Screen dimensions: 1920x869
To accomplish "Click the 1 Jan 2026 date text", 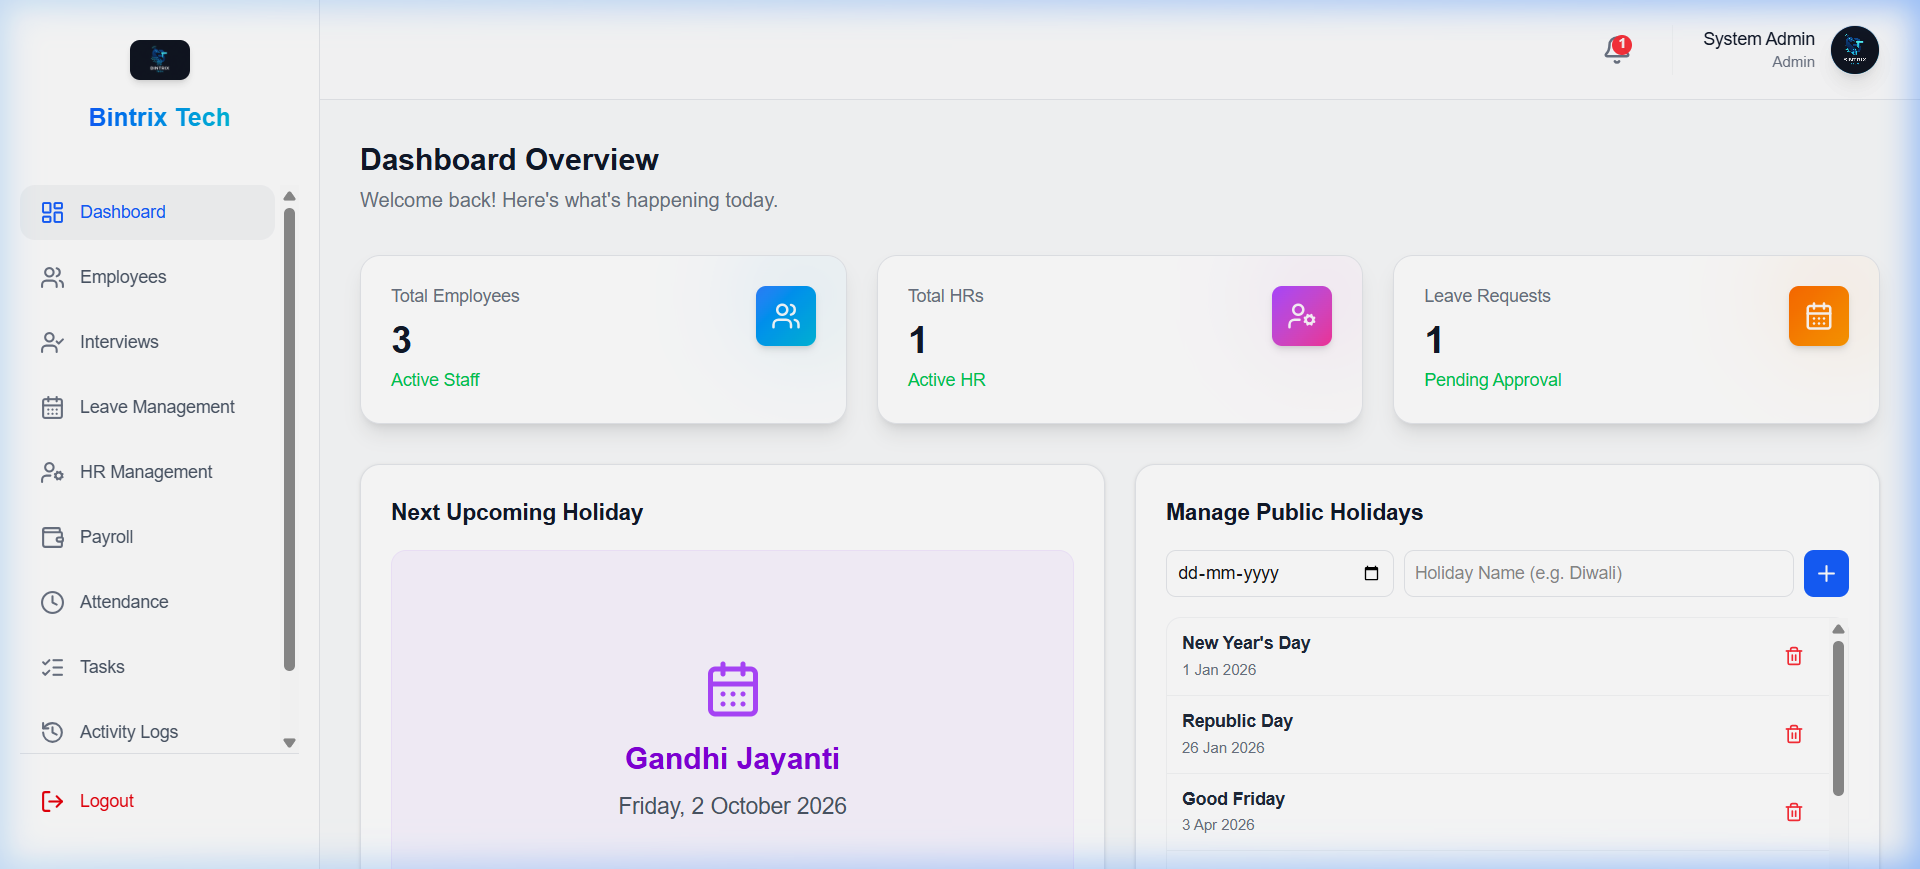I will point(1219,670).
